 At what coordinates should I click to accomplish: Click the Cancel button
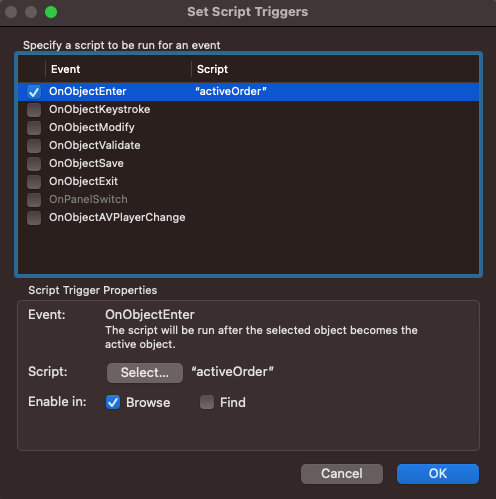pos(342,474)
